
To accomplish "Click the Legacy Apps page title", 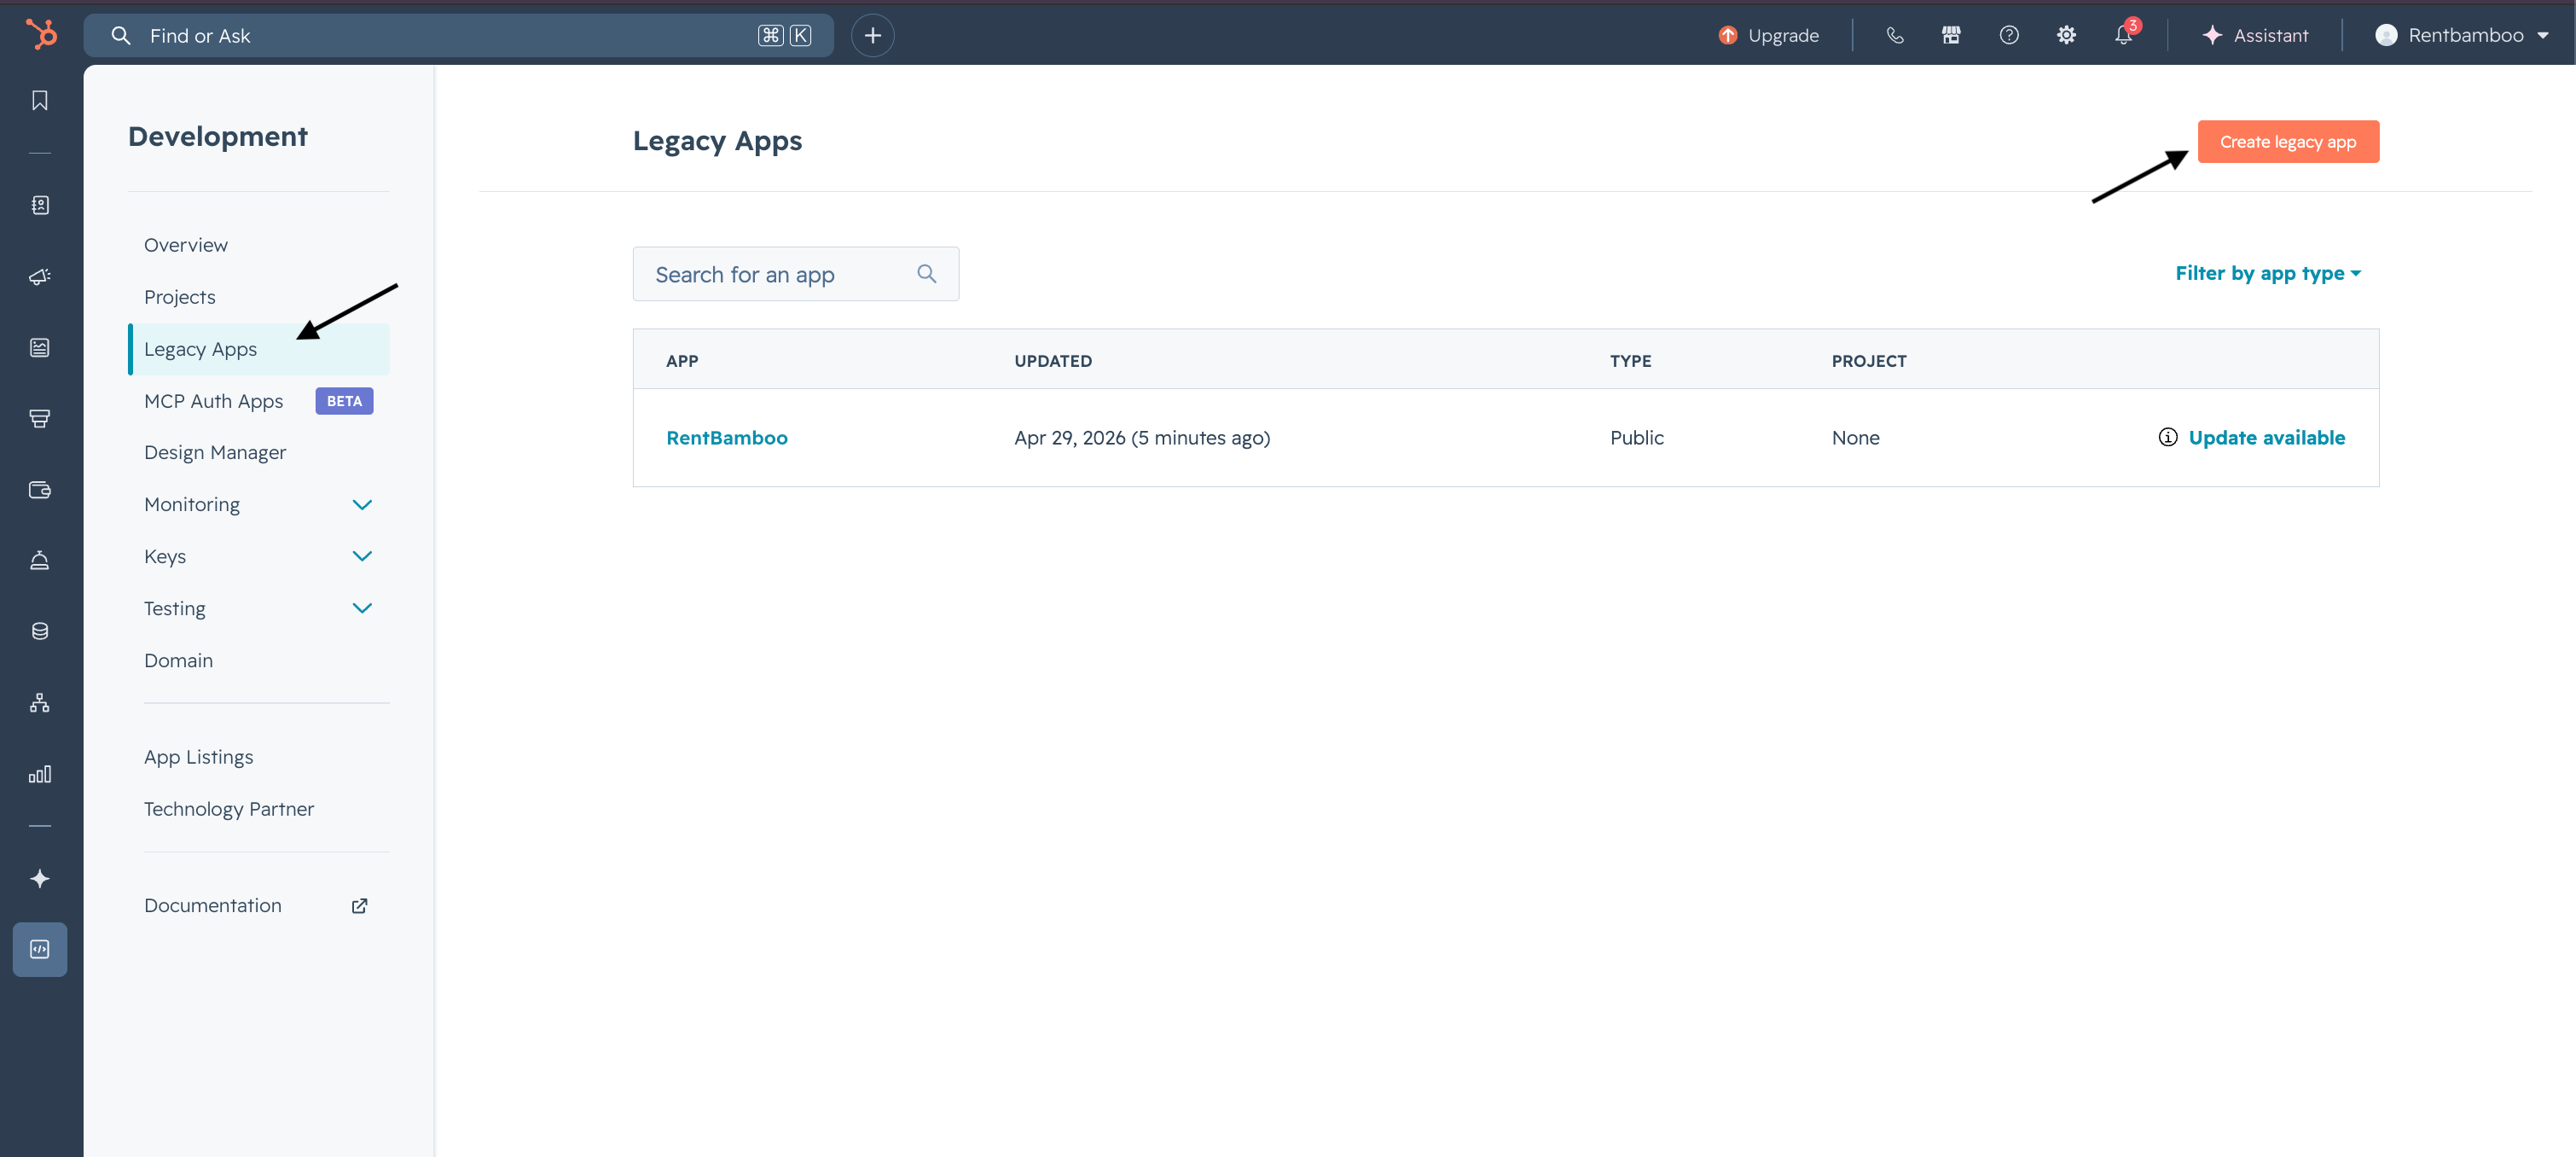I will [x=718, y=141].
